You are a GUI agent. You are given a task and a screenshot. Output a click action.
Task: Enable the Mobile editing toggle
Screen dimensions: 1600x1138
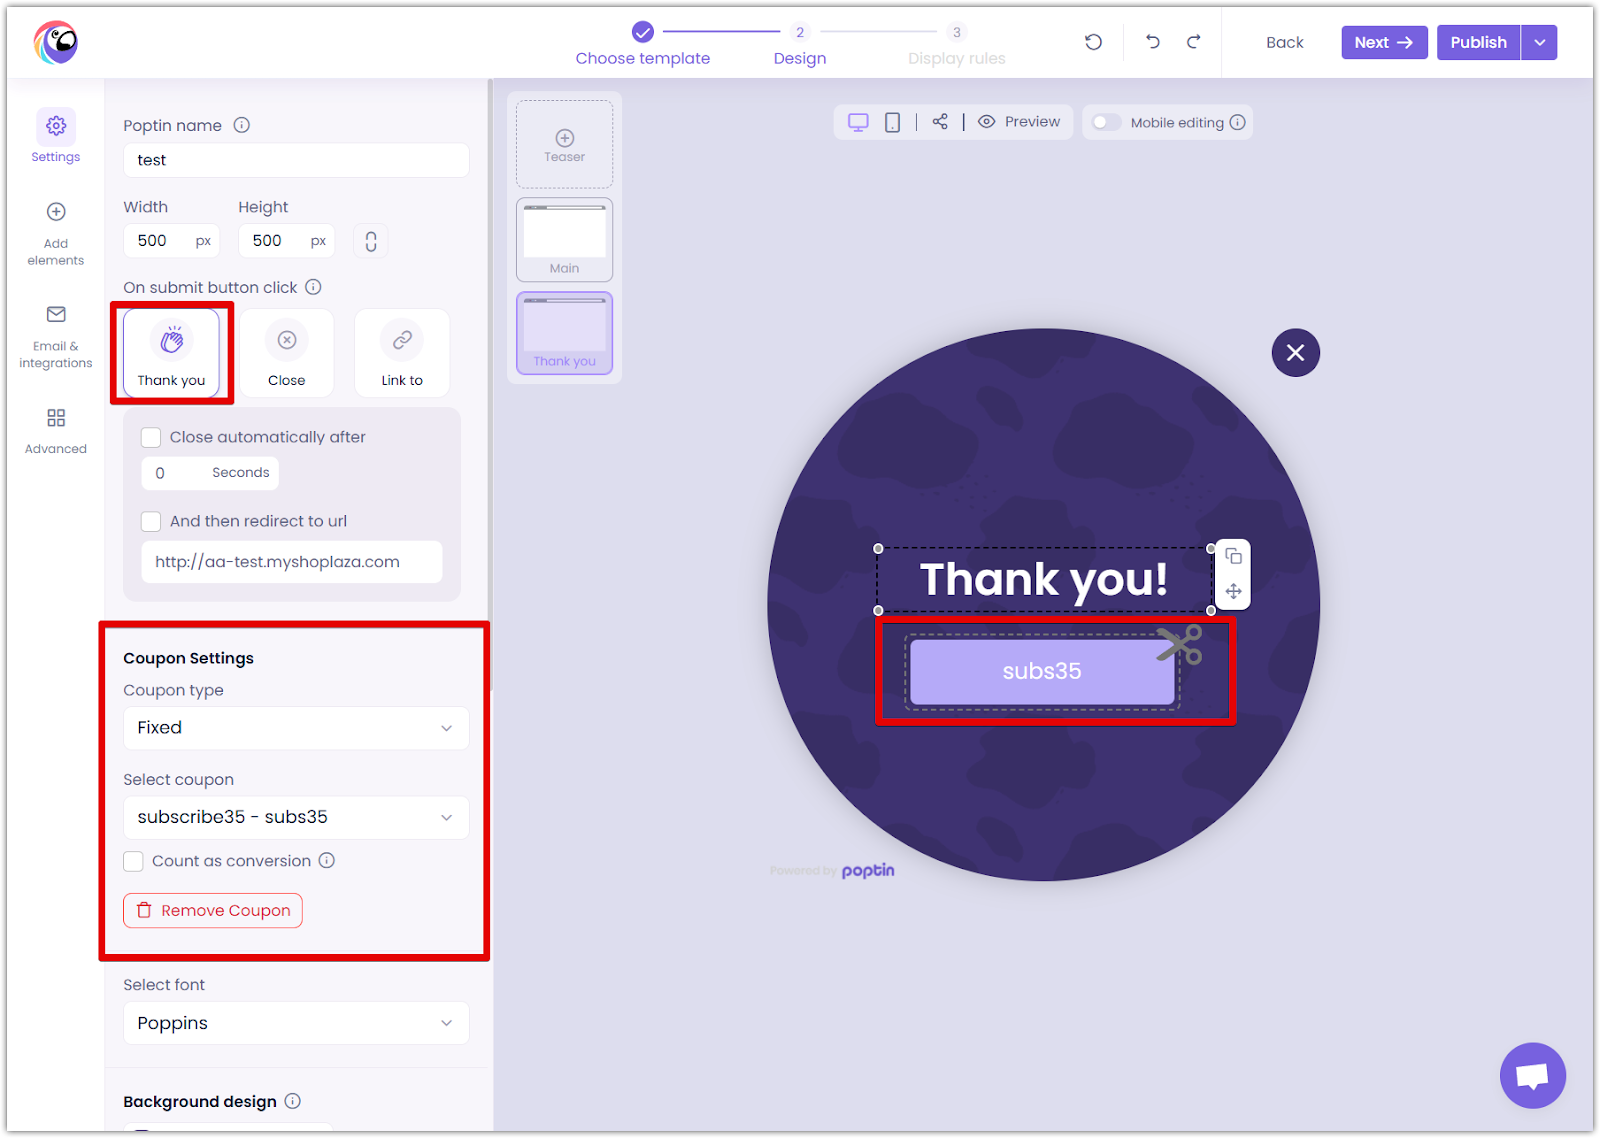pos(1106,122)
